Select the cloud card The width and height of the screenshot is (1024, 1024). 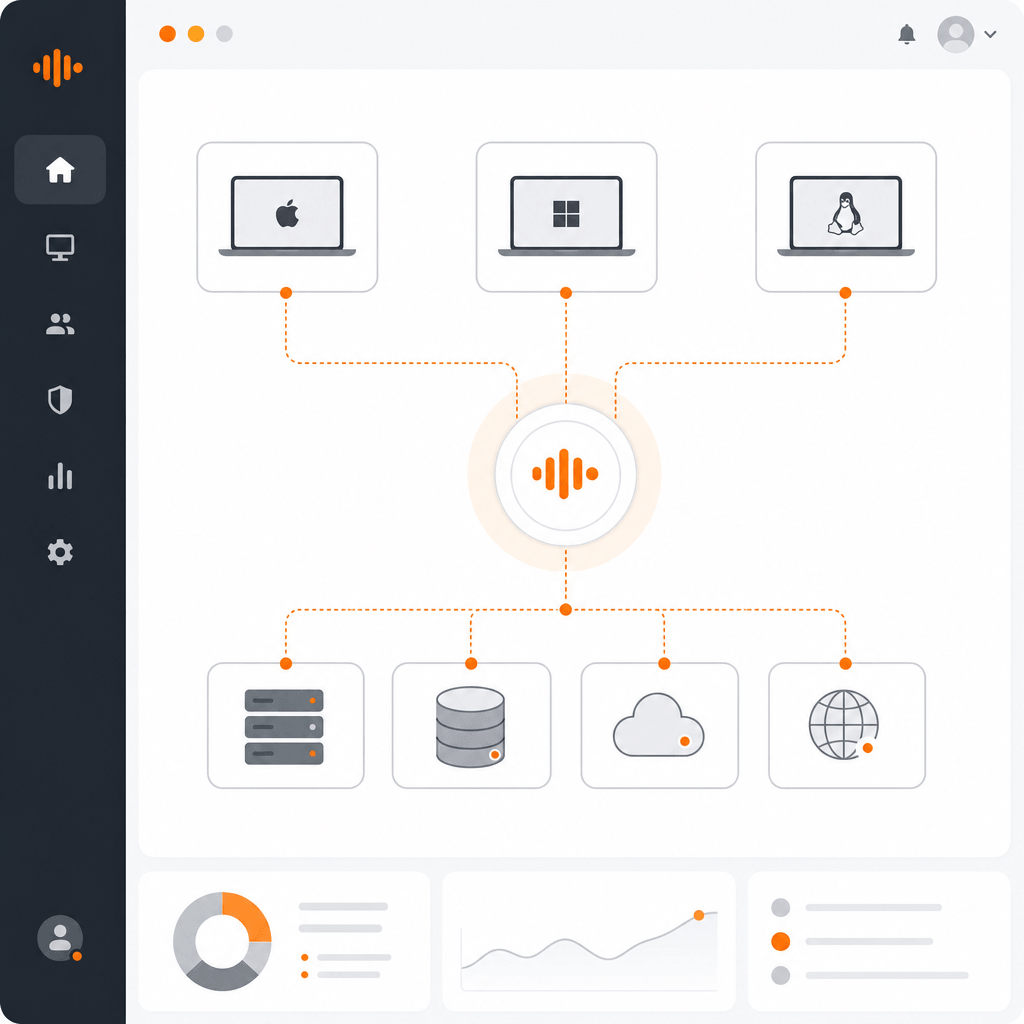660,726
